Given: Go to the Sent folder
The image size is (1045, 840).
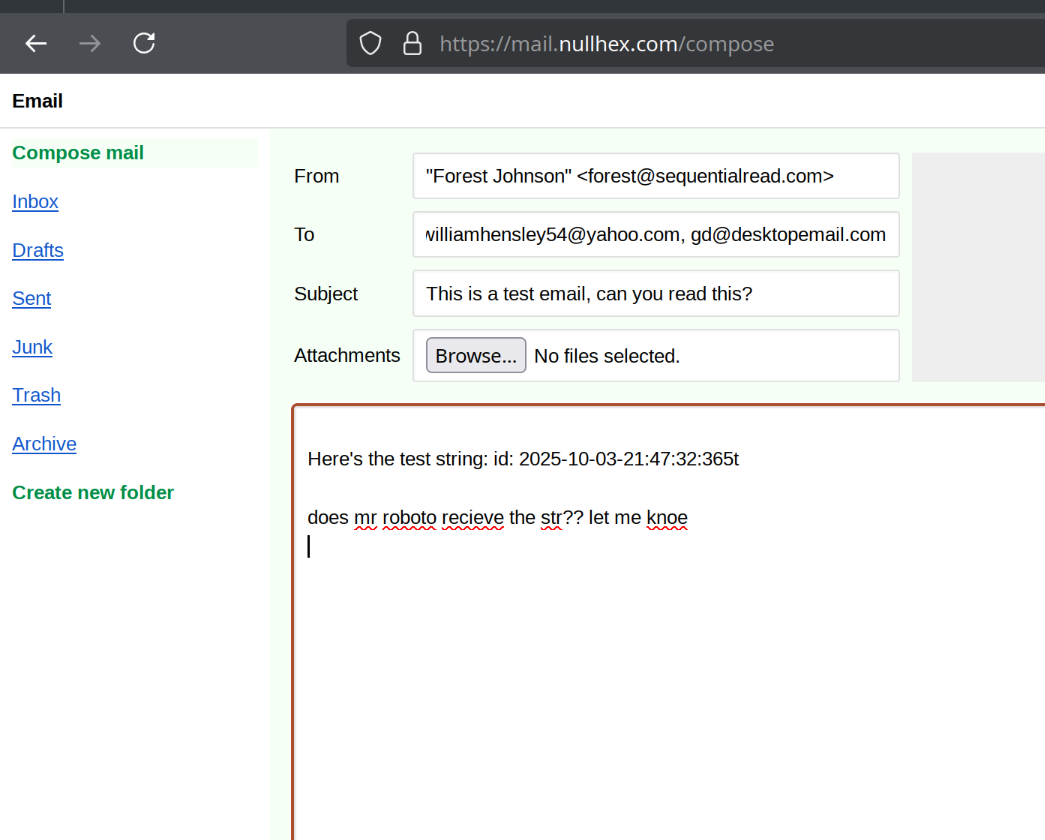Looking at the screenshot, I should click(31, 299).
